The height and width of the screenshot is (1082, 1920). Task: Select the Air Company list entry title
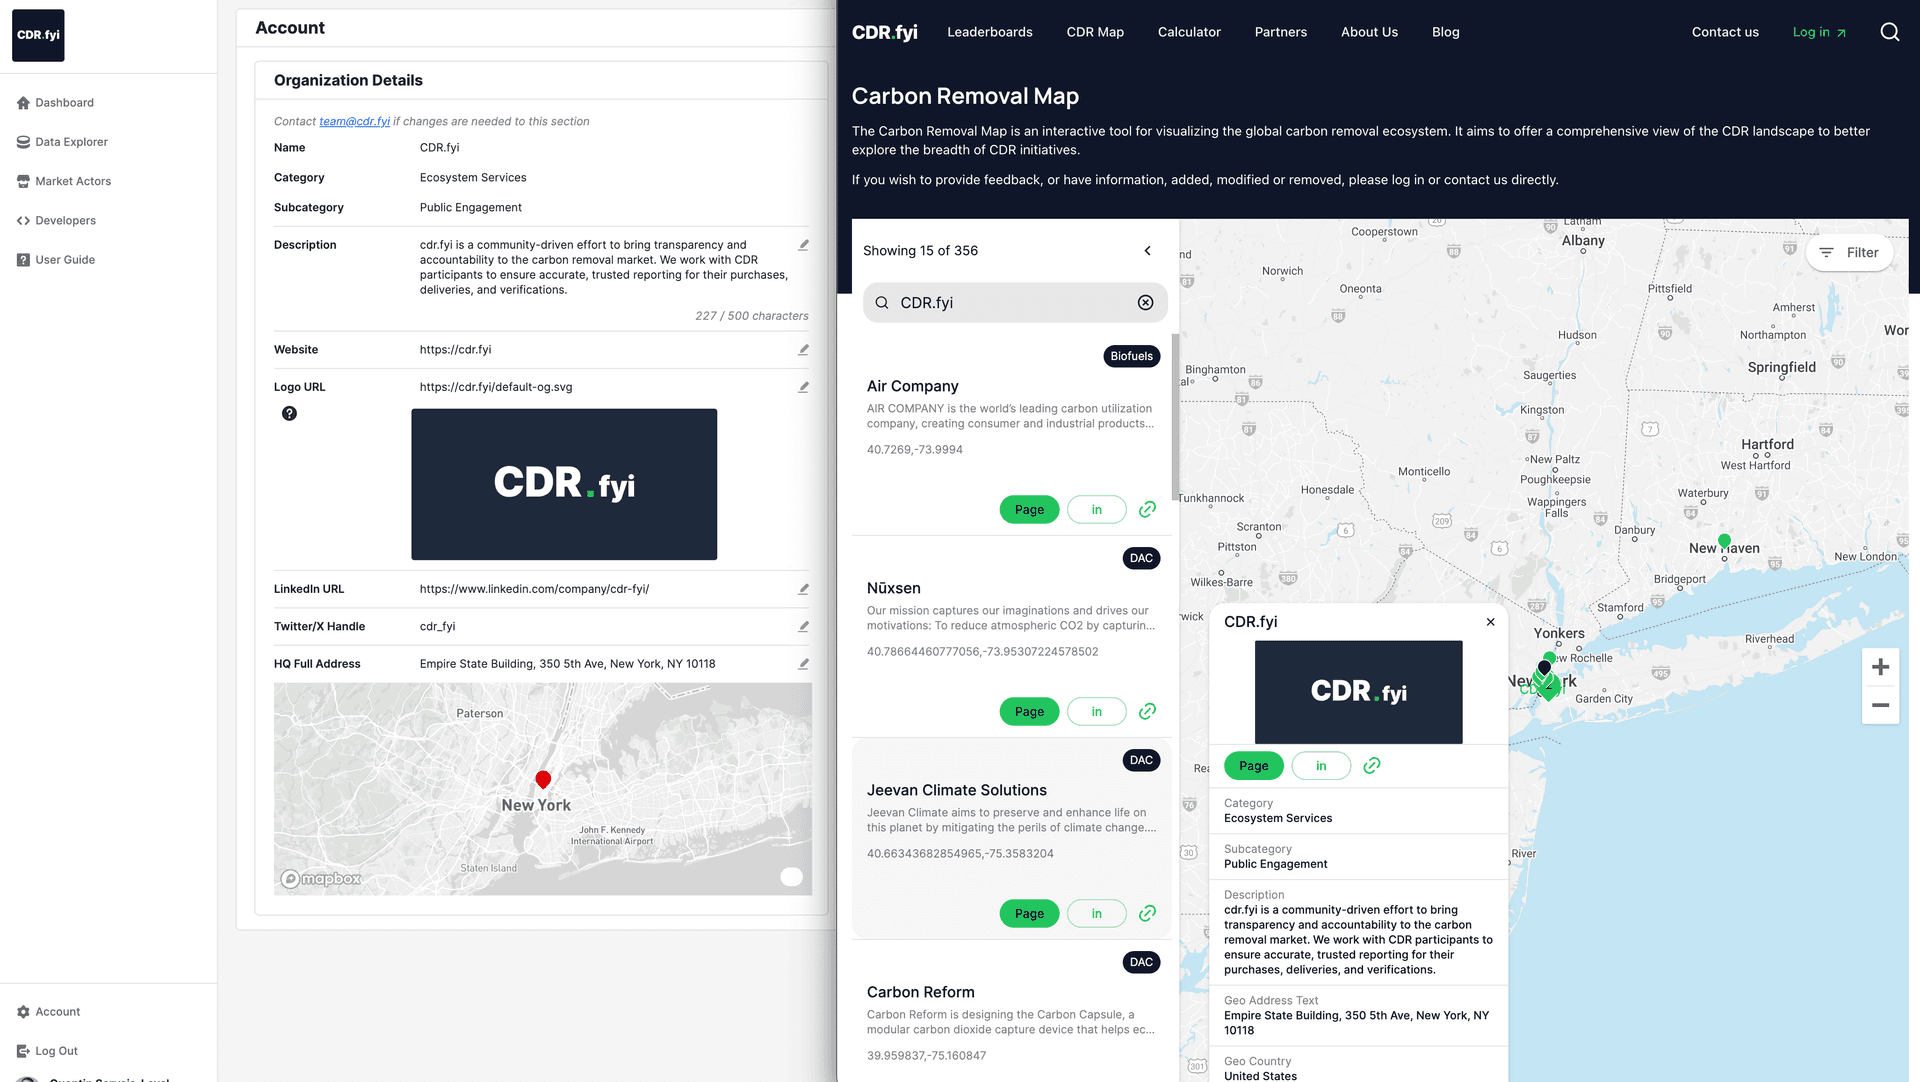pyautogui.click(x=912, y=386)
